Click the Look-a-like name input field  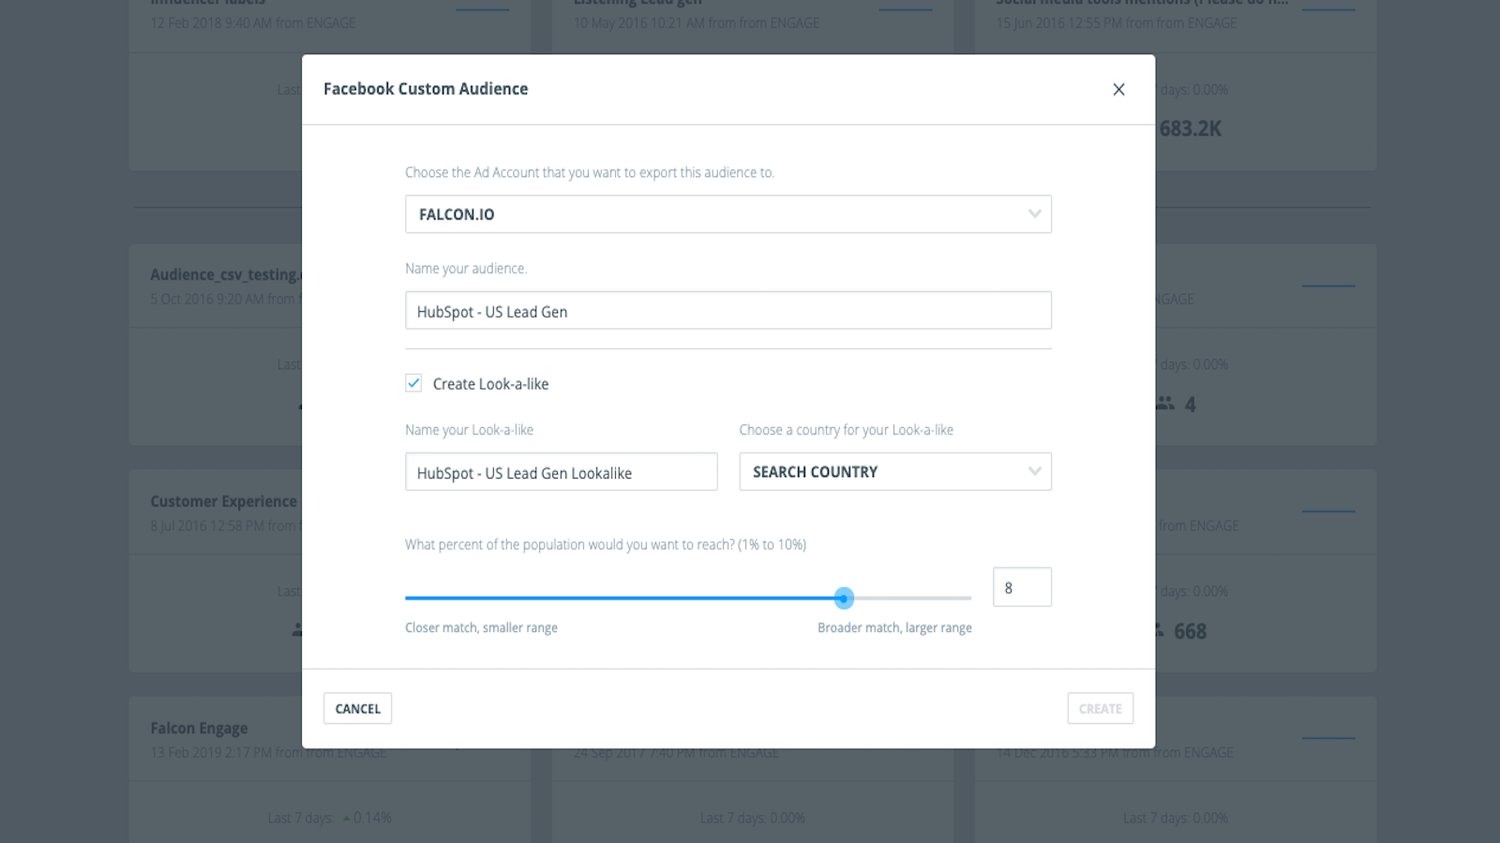(561, 472)
